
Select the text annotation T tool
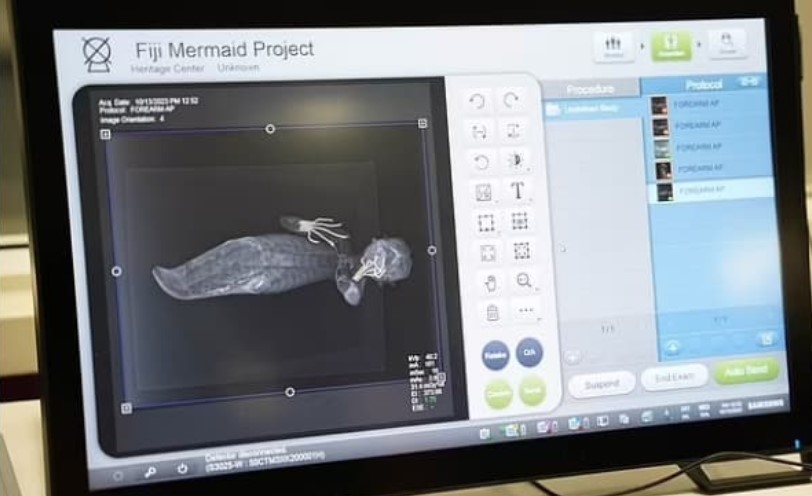[x=517, y=191]
